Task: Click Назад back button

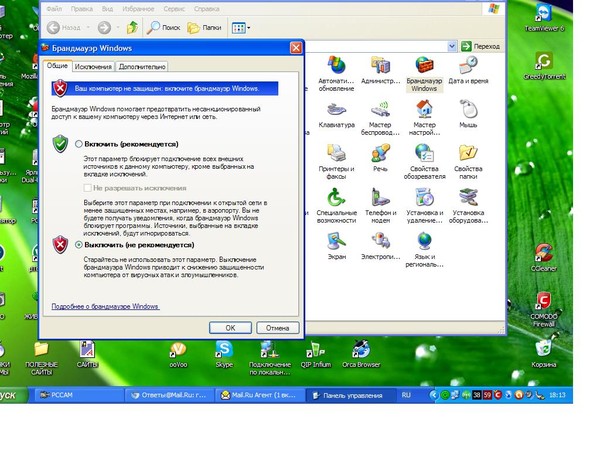Action: click(64, 28)
